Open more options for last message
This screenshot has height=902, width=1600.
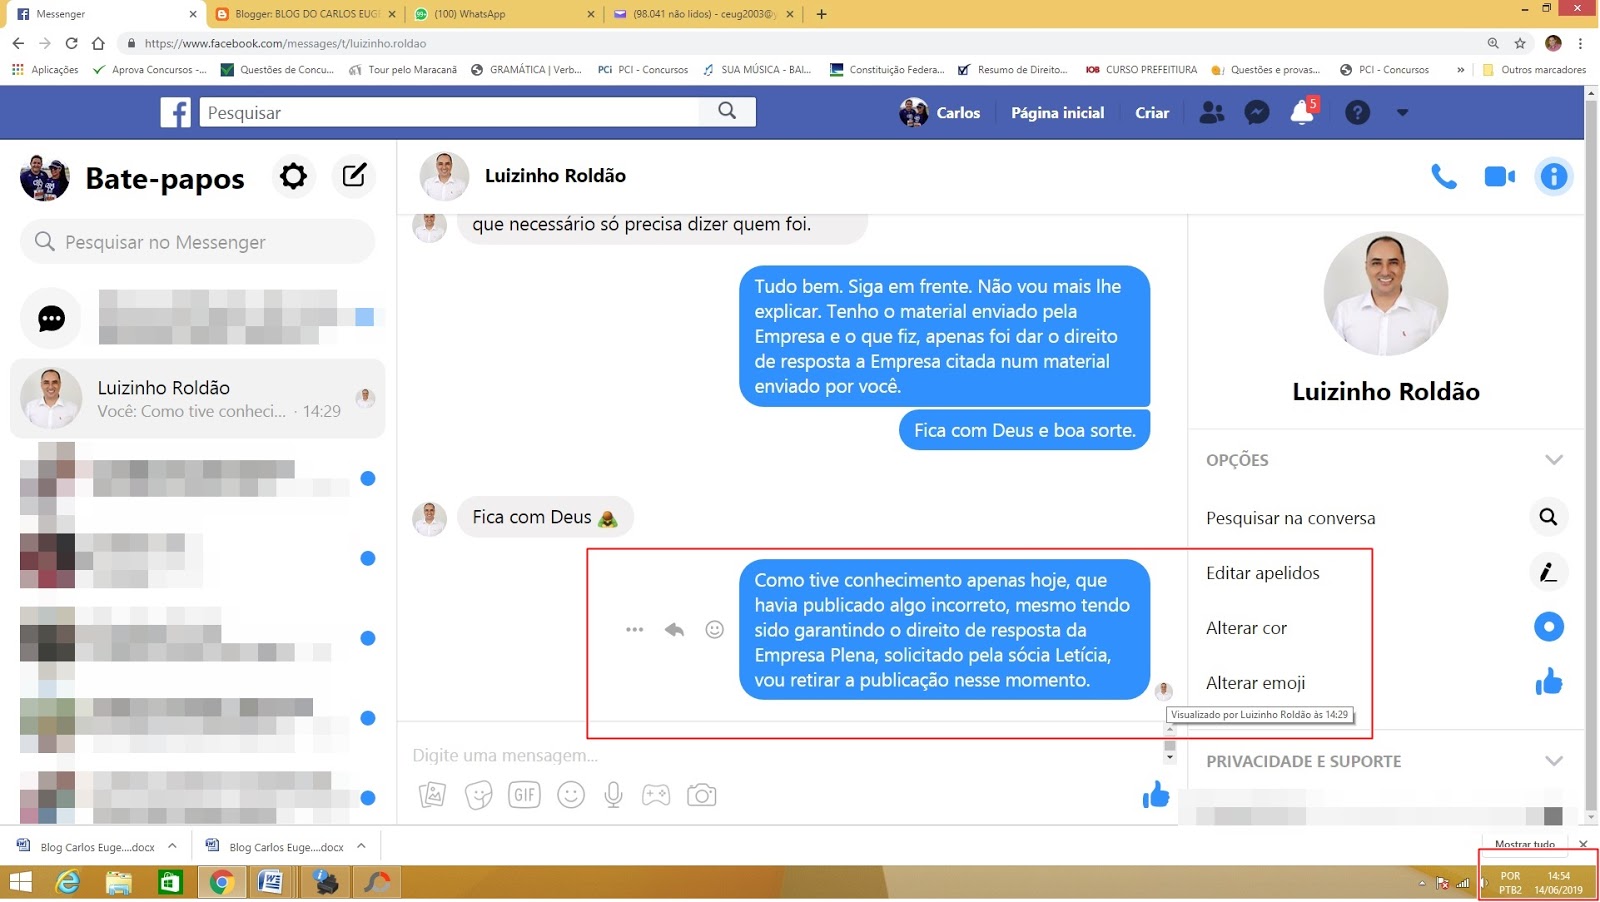click(x=634, y=630)
